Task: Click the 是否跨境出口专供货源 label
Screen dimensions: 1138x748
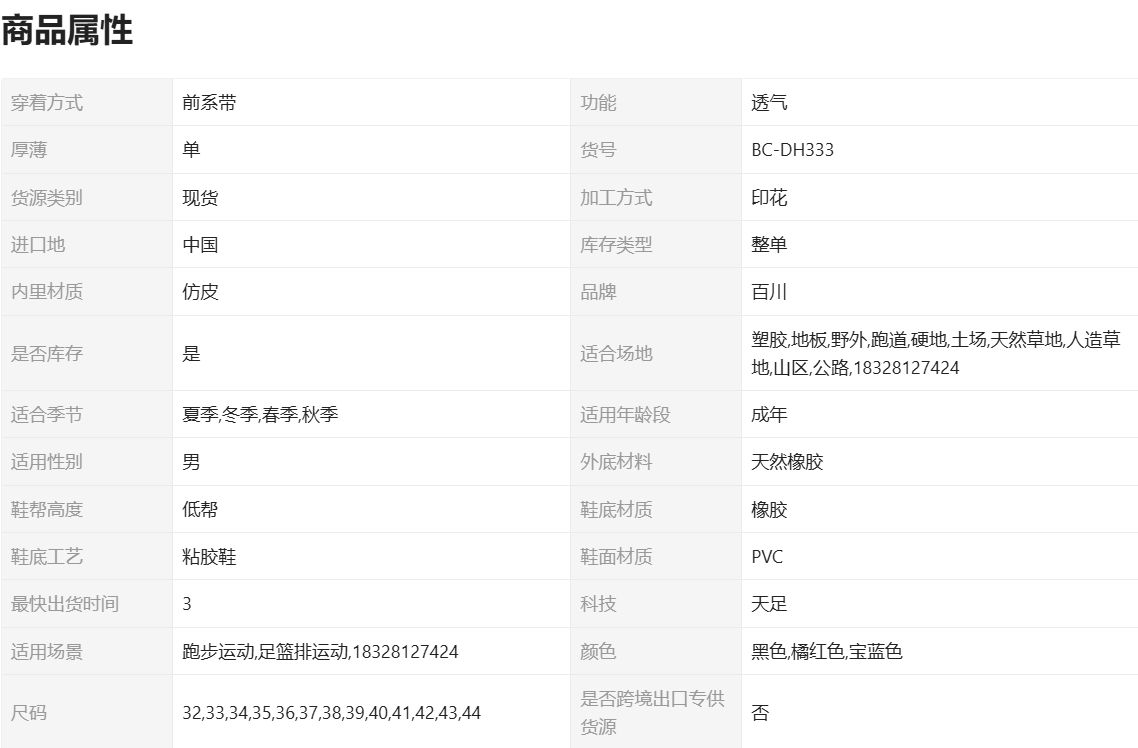Action: pyautogui.click(x=652, y=713)
